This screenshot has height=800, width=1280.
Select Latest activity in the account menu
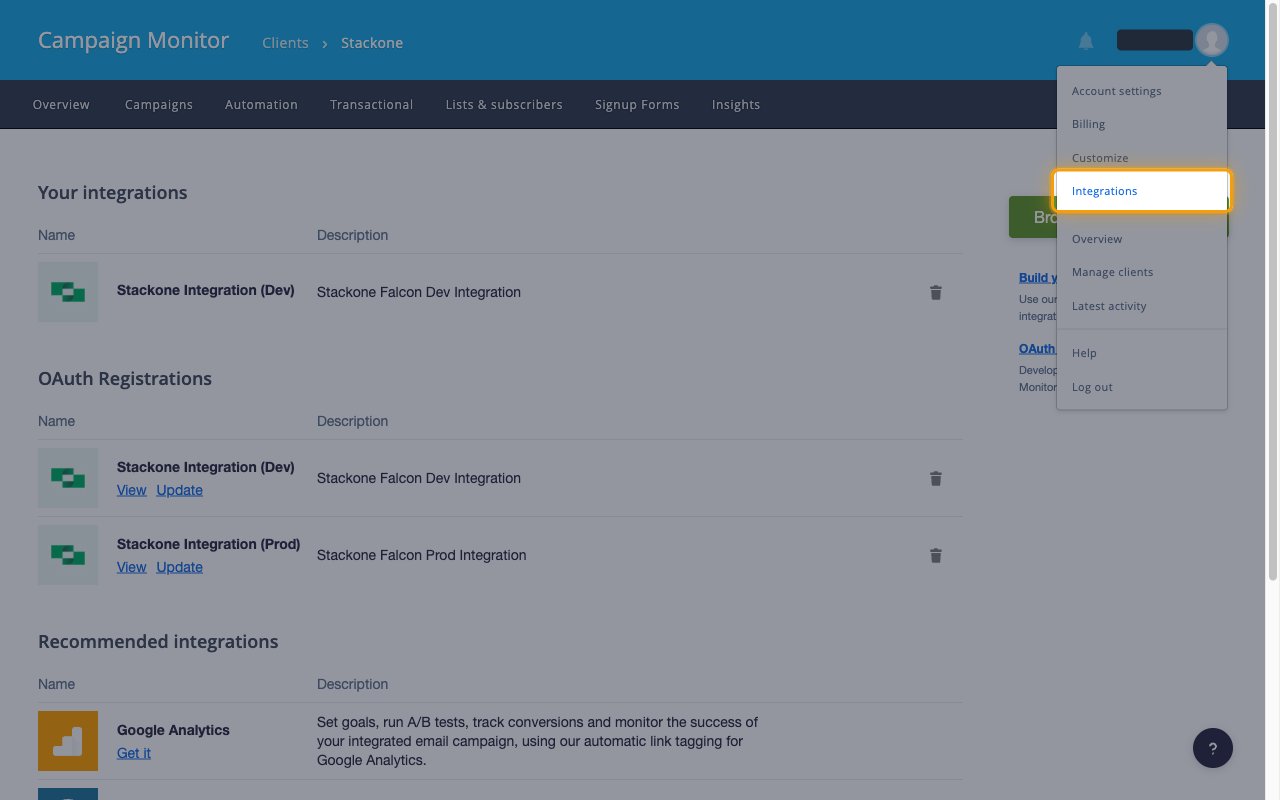(1109, 306)
